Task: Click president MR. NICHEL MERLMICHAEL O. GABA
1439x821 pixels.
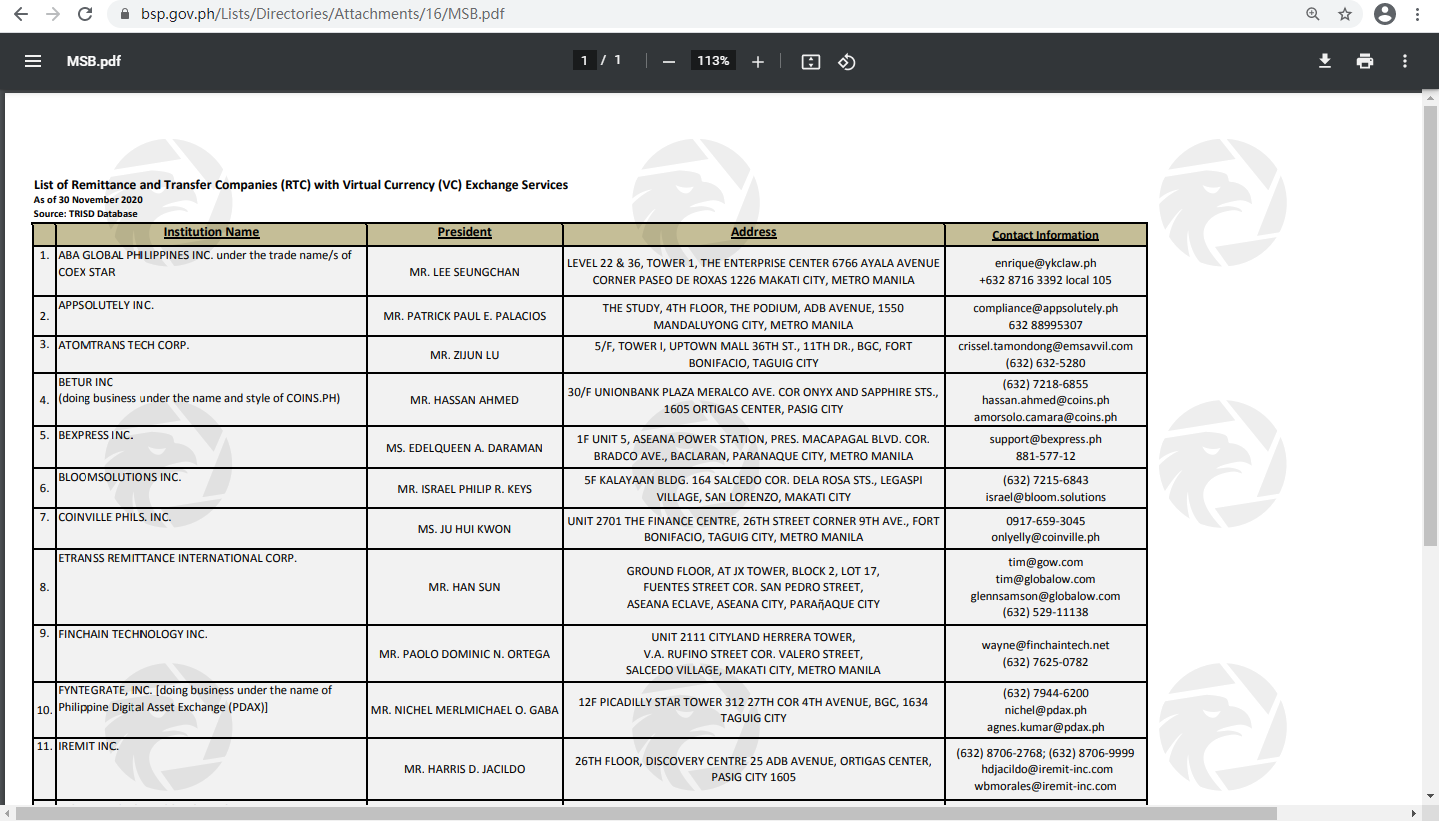Action: pos(465,710)
